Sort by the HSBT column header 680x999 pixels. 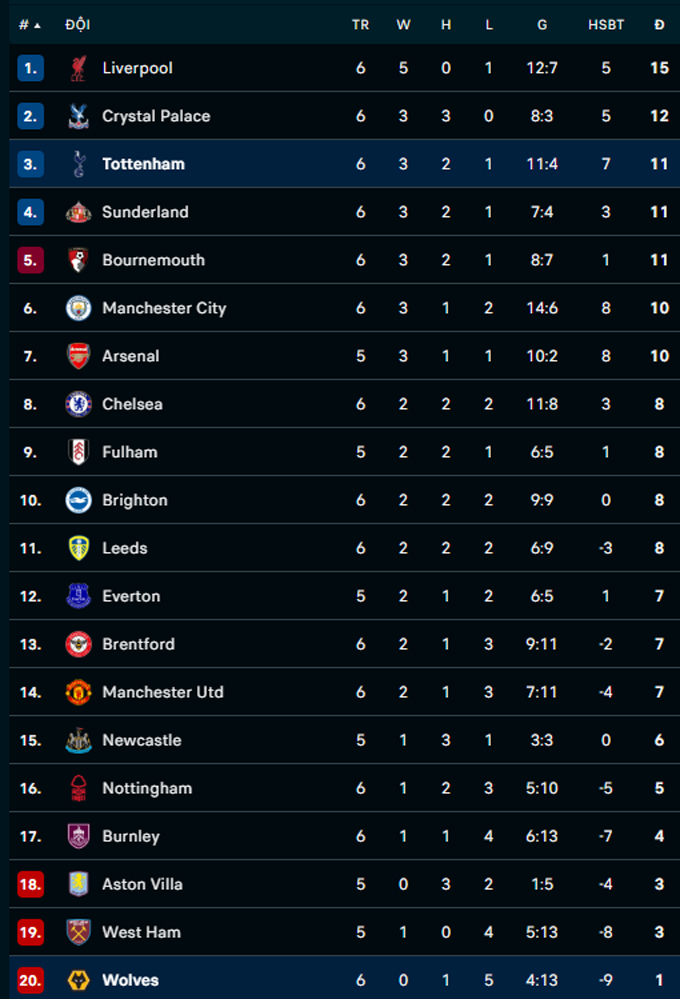(606, 25)
